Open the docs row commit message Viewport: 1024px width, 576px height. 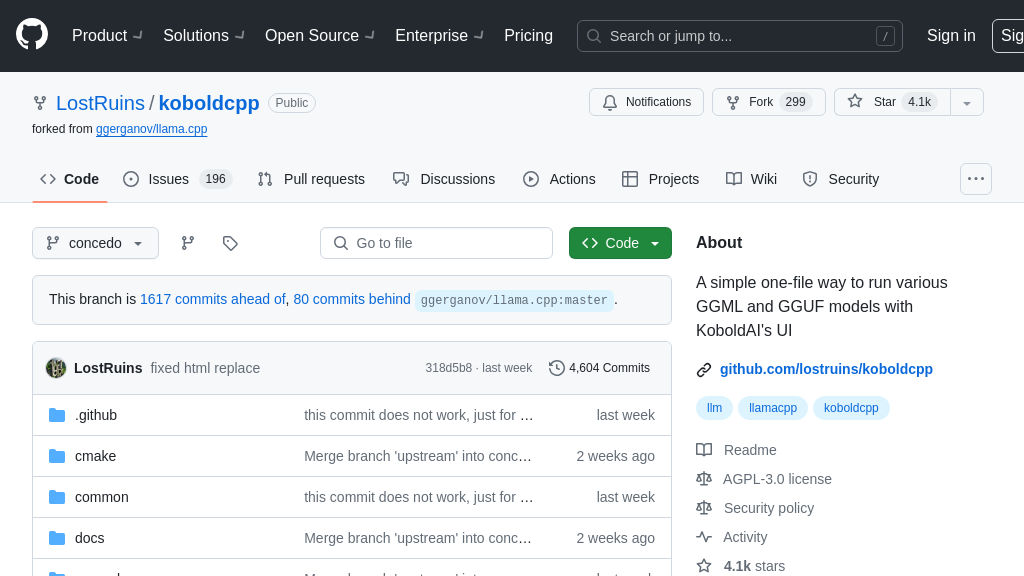click(x=418, y=538)
